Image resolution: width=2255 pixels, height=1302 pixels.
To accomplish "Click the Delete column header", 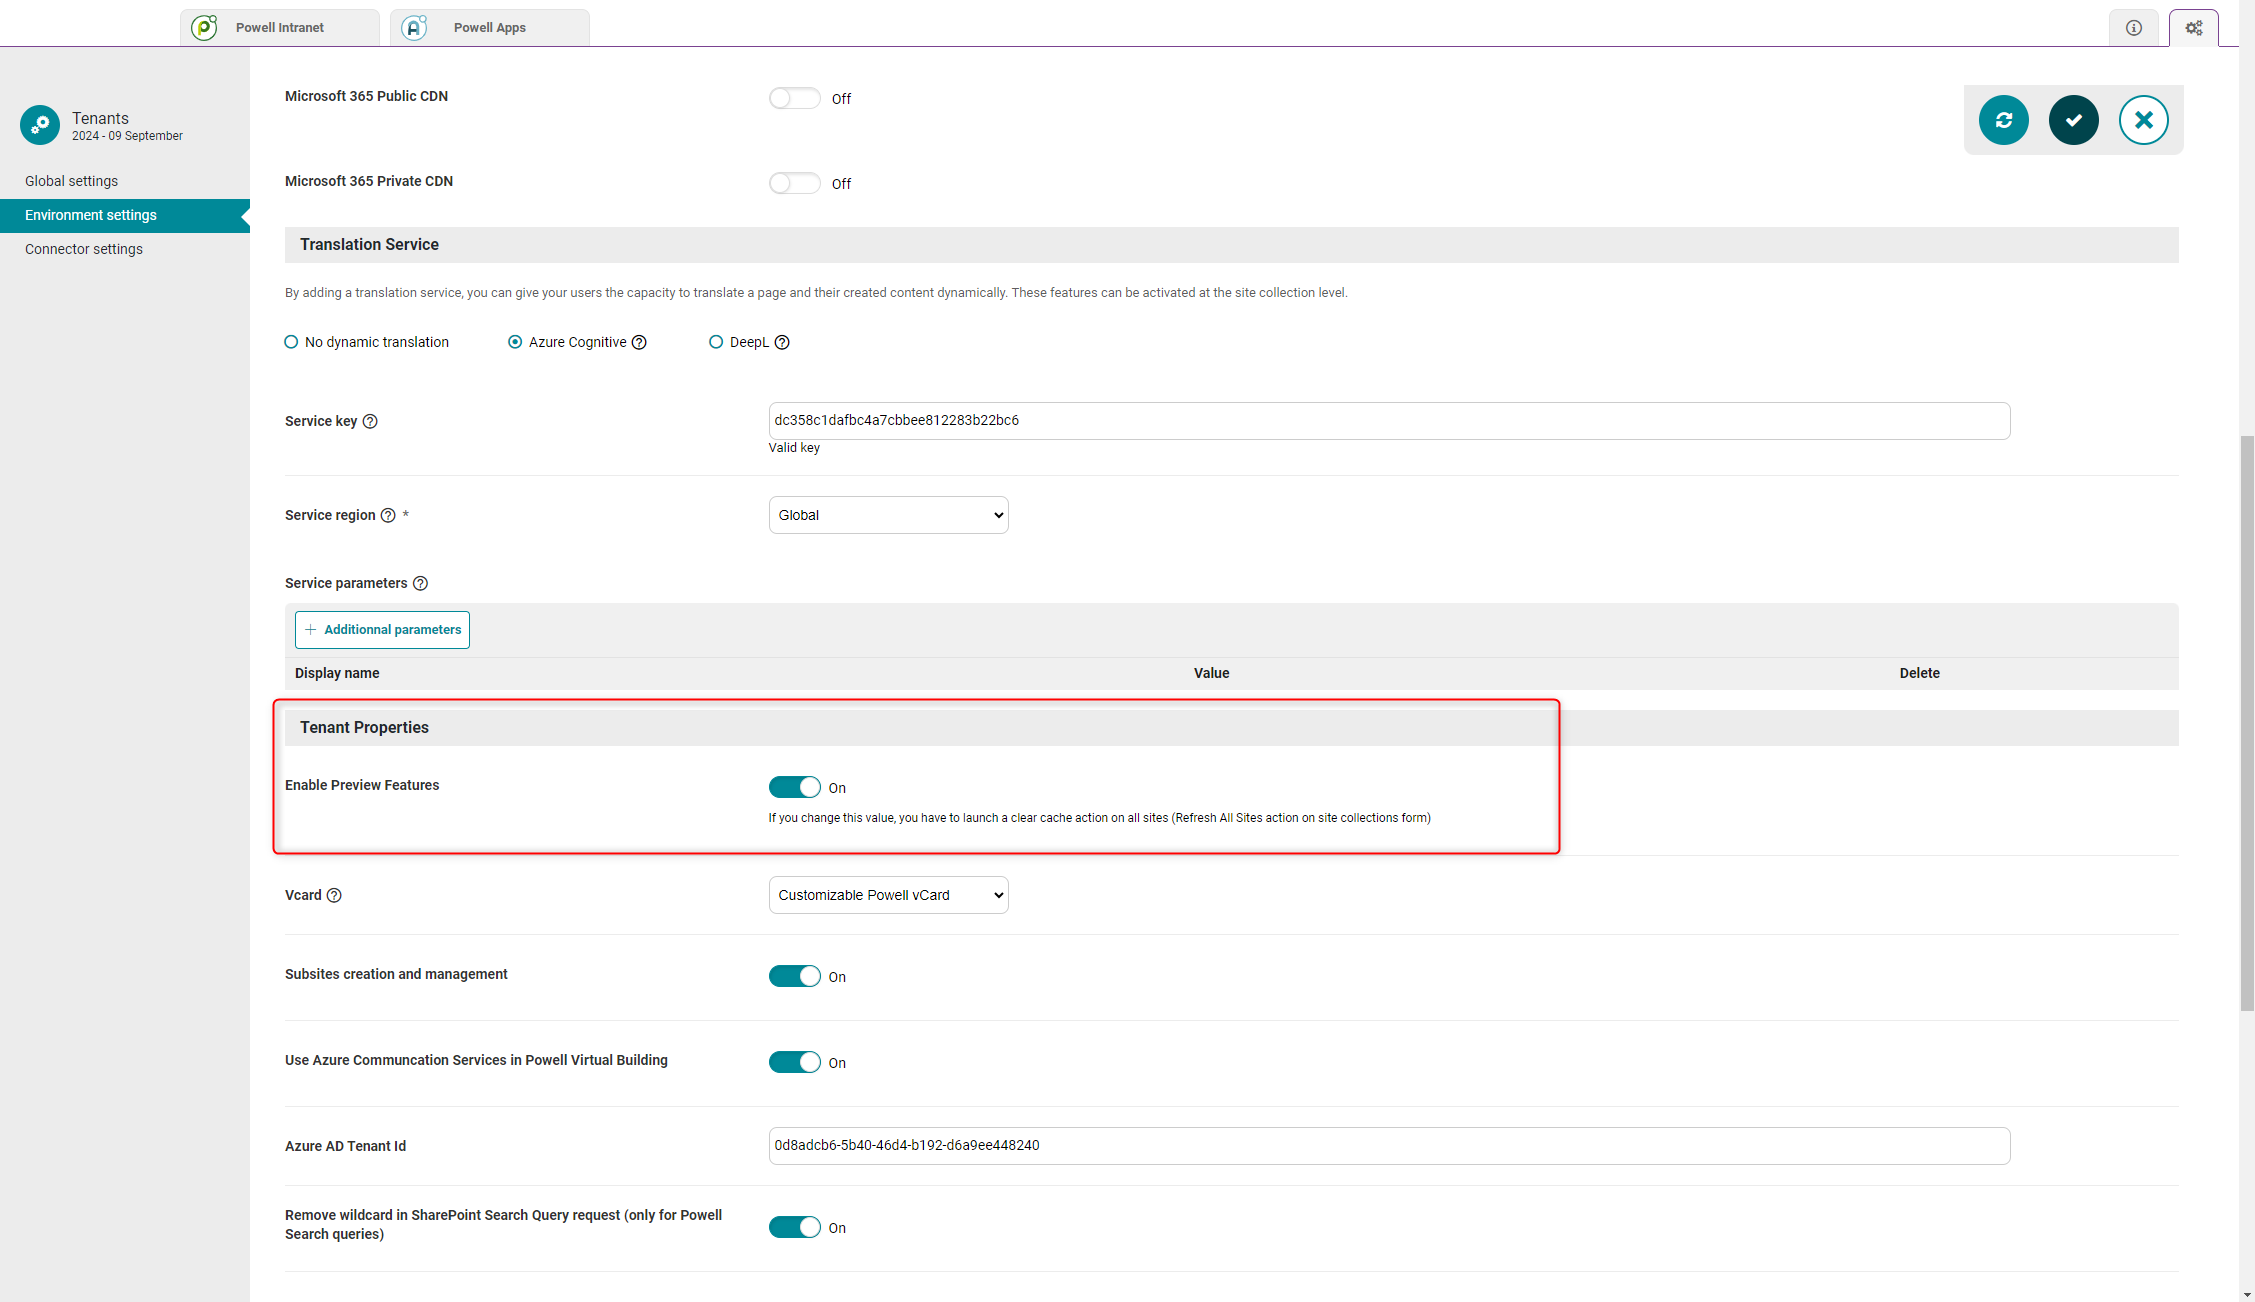I will (x=1919, y=673).
